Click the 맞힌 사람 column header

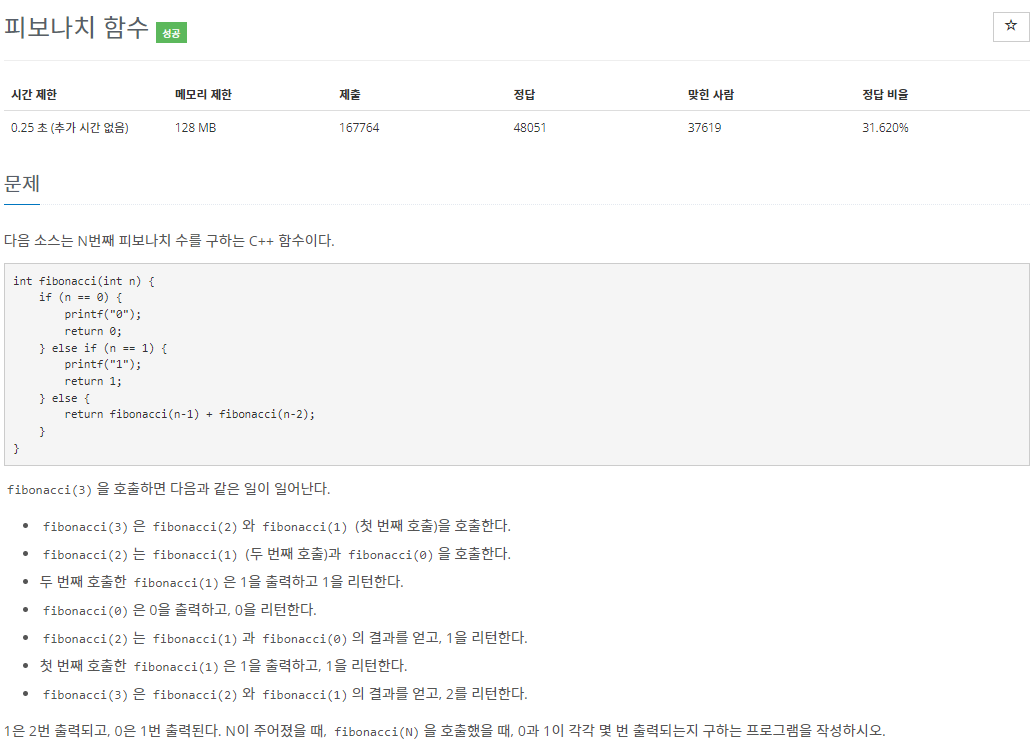[710, 94]
